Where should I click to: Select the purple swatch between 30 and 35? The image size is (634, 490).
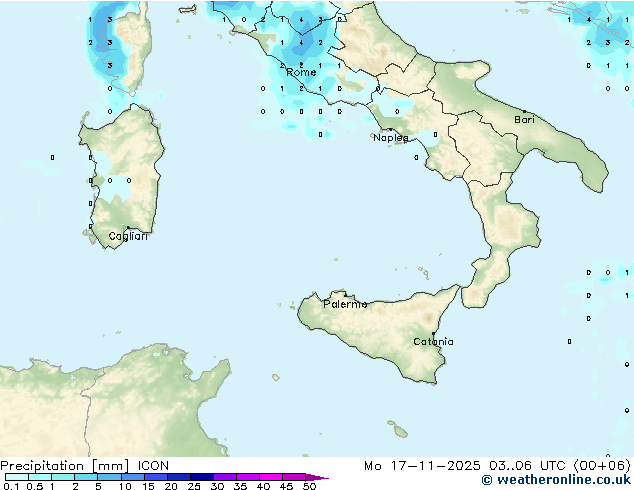coord(224,477)
